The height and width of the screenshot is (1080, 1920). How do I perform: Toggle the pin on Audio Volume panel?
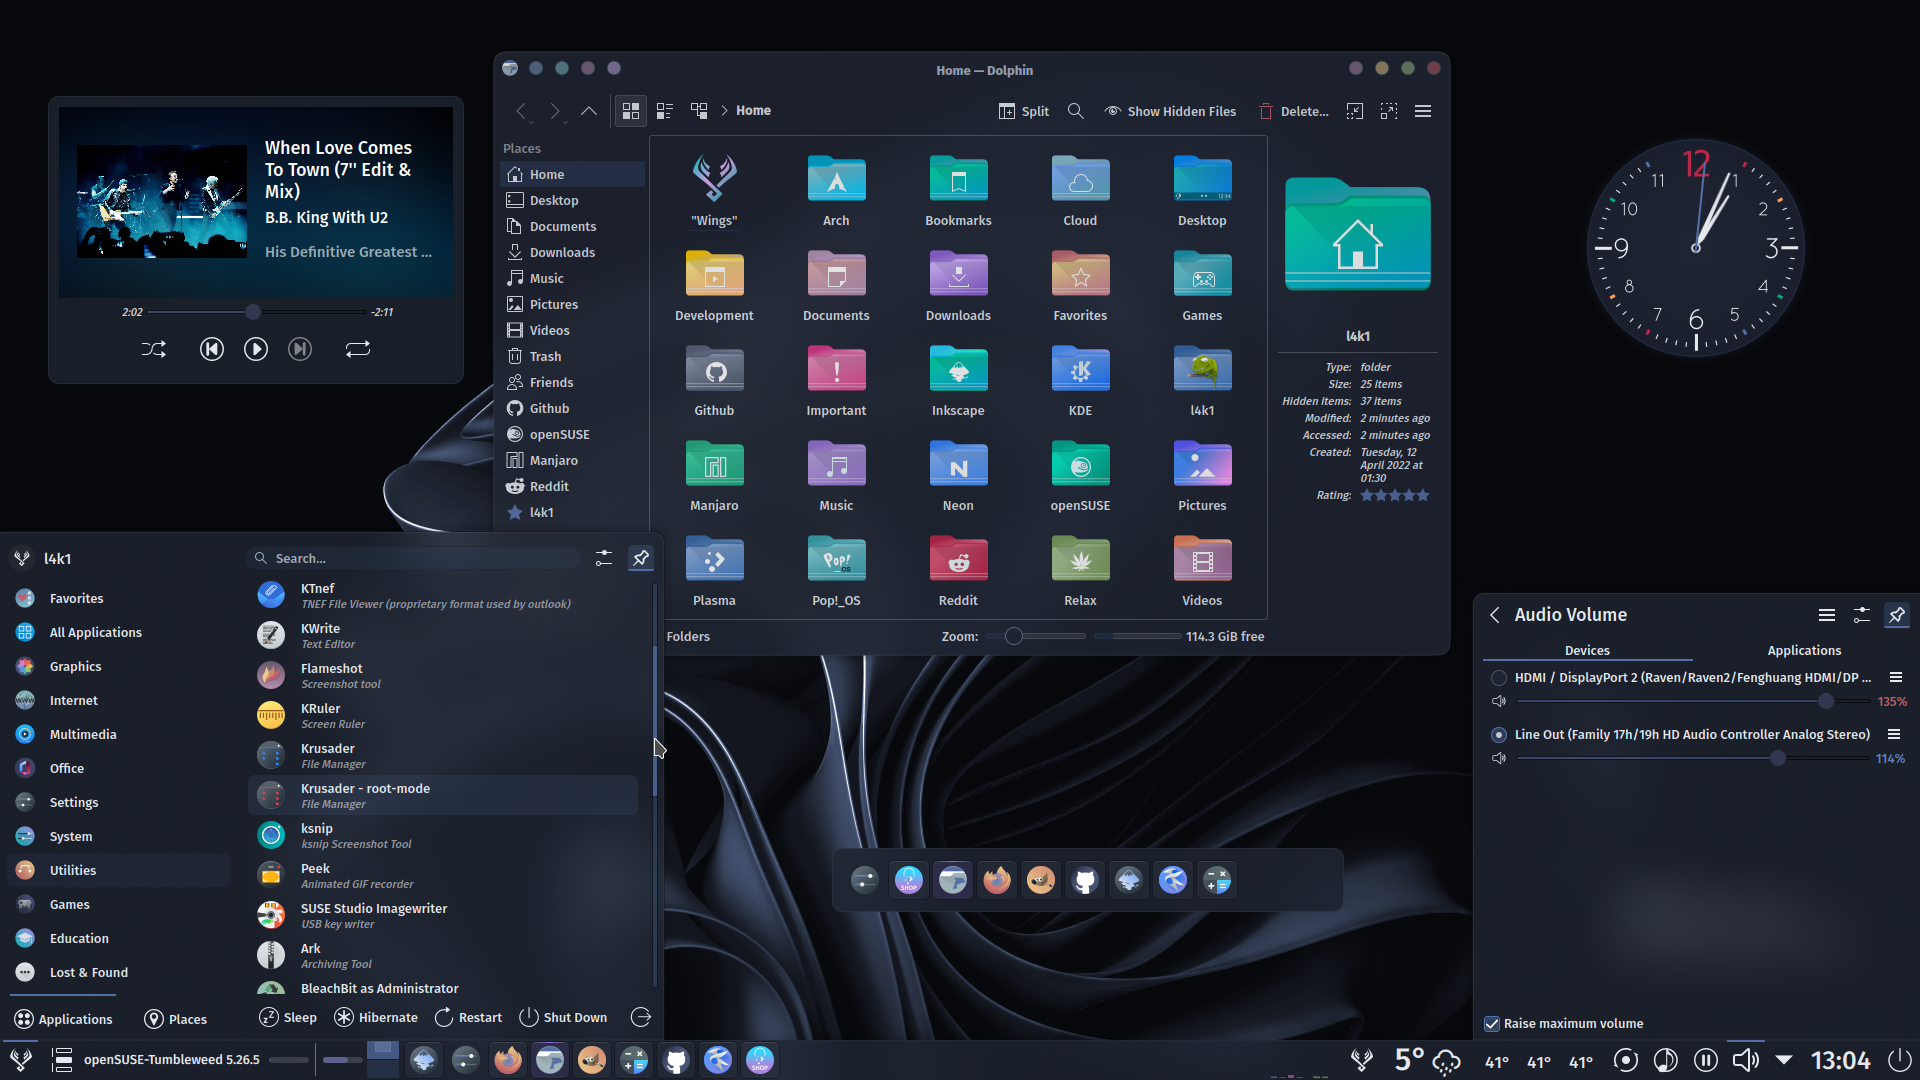click(x=1897, y=615)
